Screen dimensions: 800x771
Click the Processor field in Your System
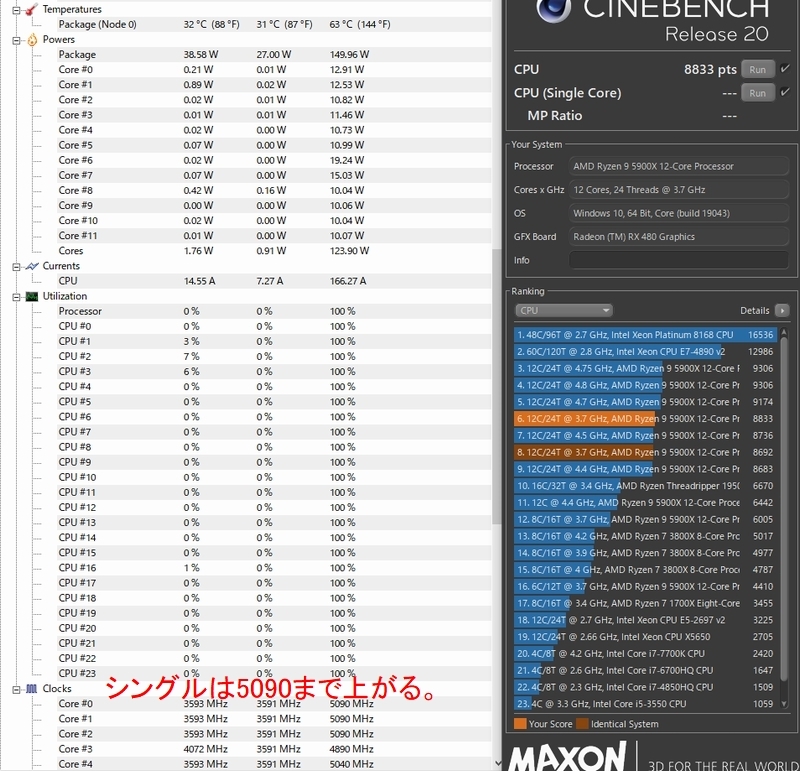[x=679, y=166]
